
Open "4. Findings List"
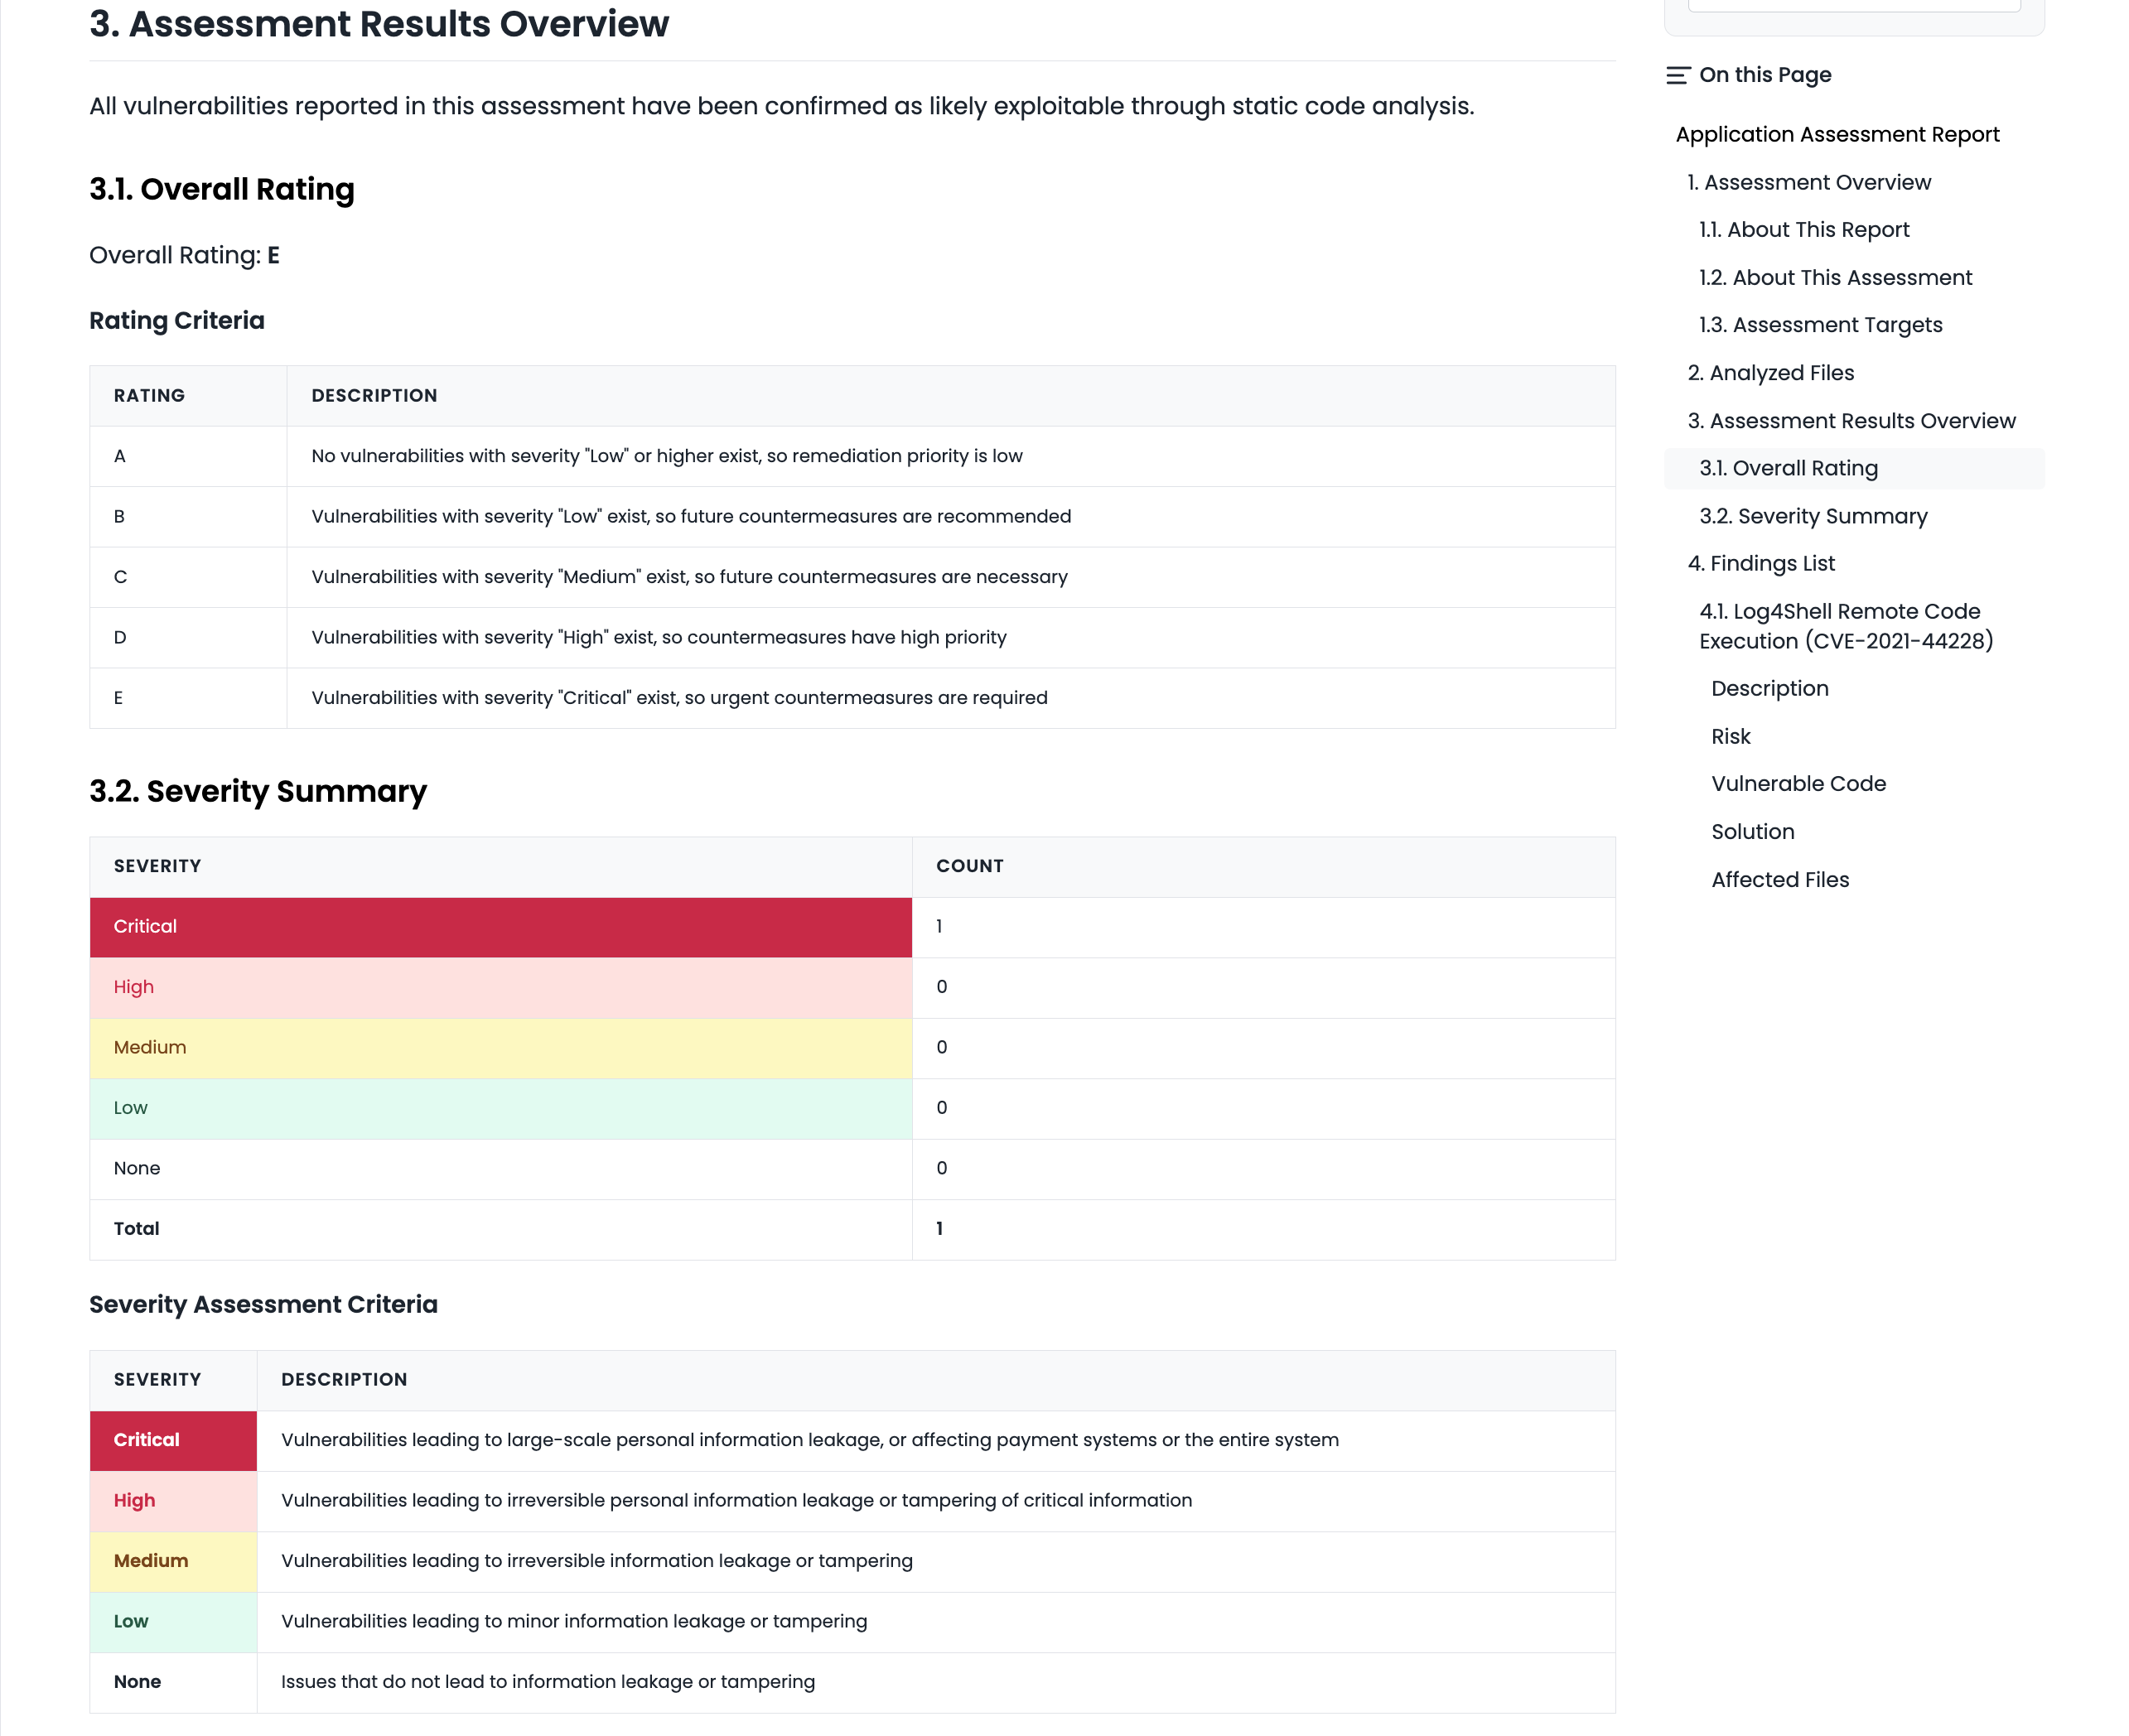pos(1762,563)
